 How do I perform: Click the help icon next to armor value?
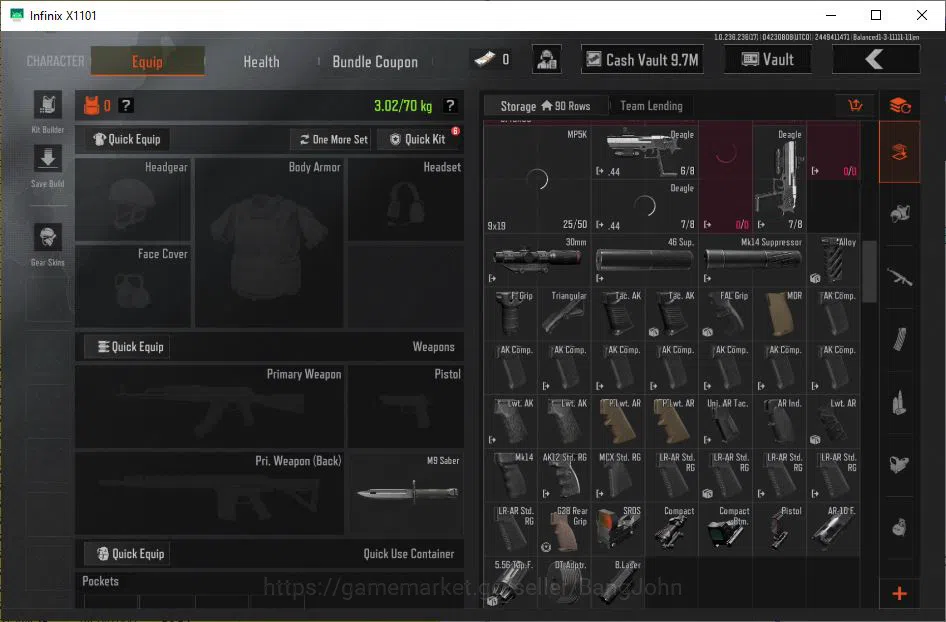(125, 106)
